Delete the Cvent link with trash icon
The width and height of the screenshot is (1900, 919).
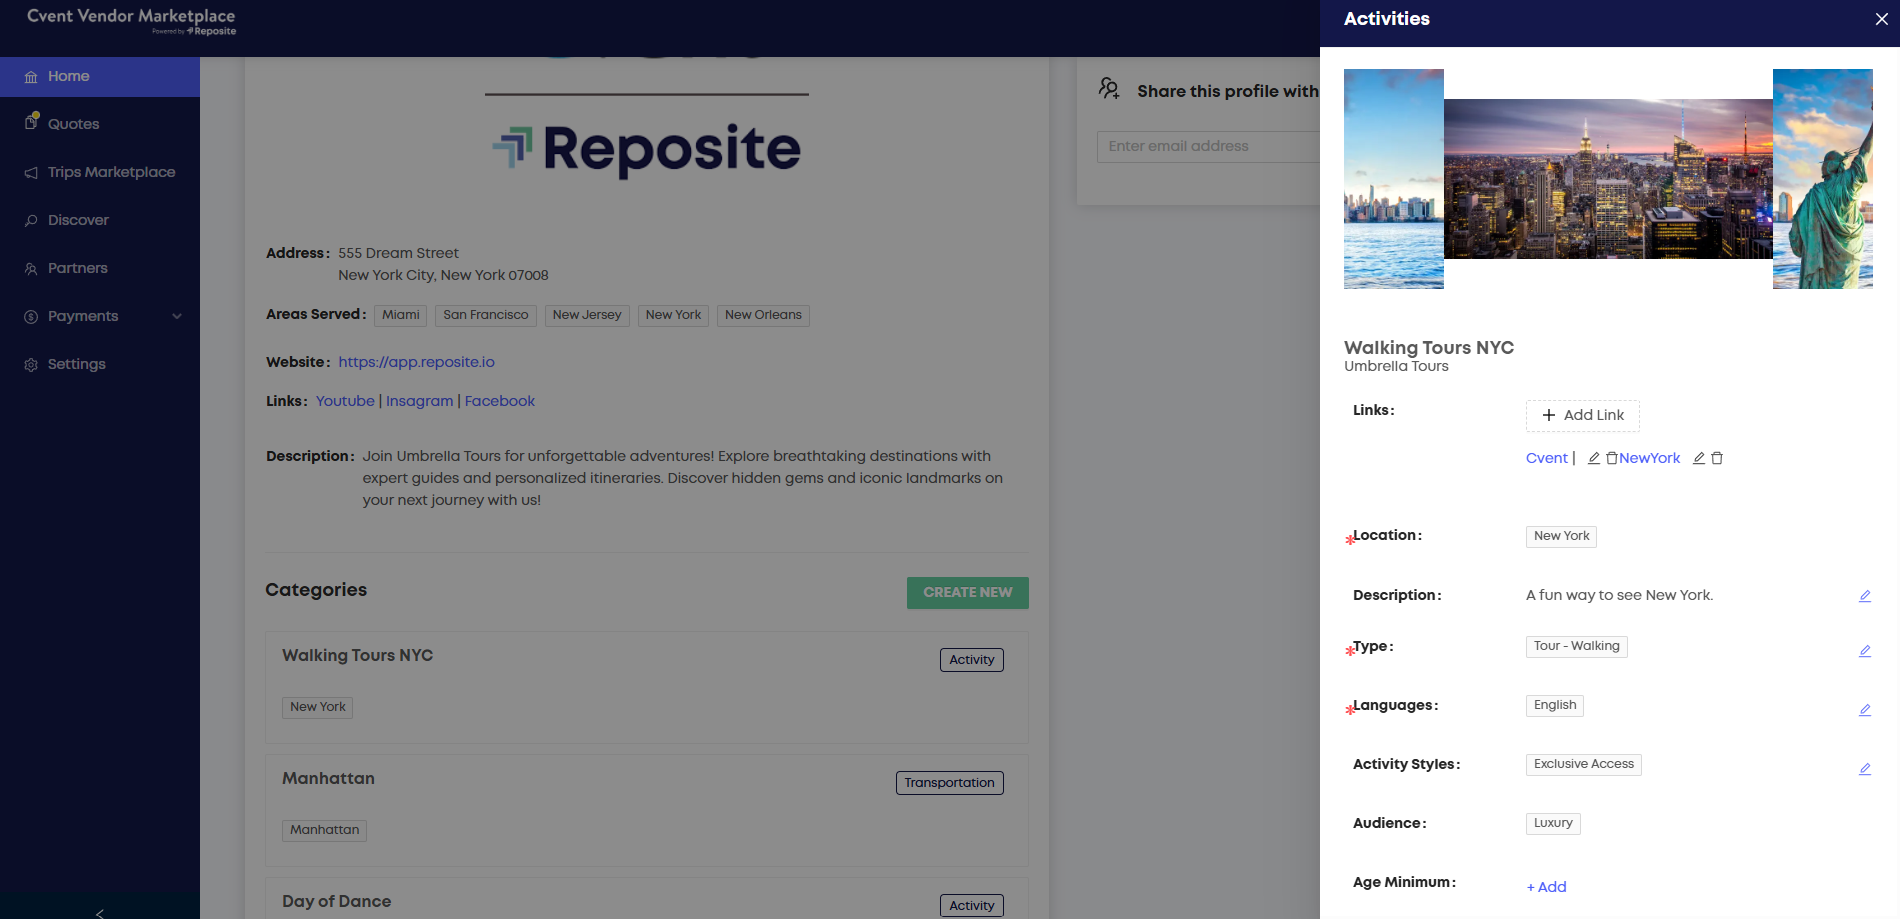pyautogui.click(x=1611, y=458)
